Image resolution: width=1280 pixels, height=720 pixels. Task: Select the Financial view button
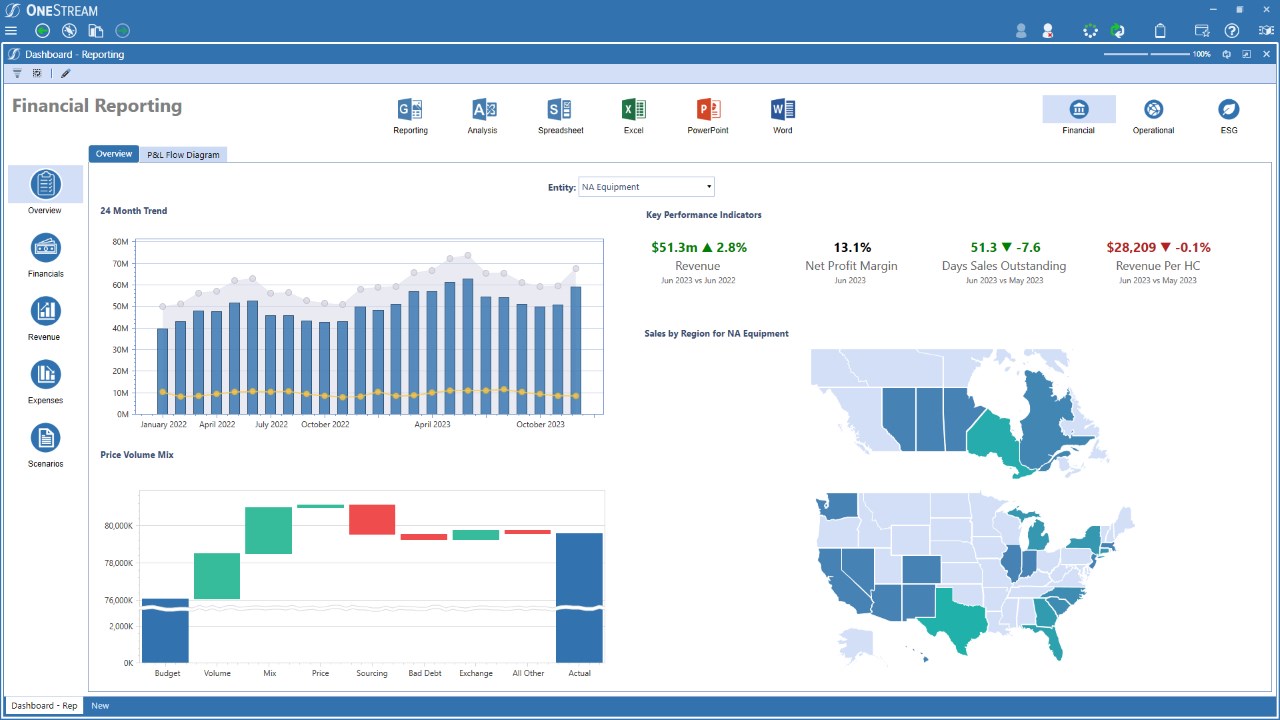tap(1079, 109)
